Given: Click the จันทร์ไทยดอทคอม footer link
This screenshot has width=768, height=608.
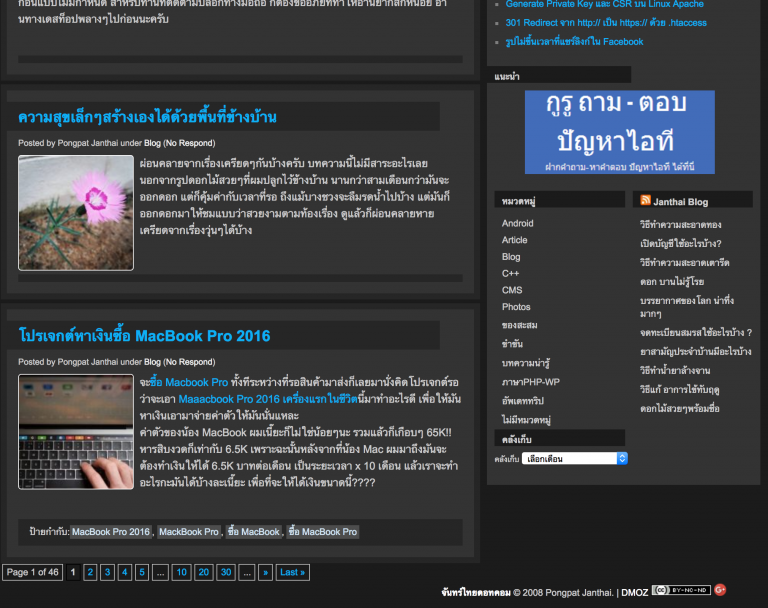Looking at the screenshot, I should (476, 593).
